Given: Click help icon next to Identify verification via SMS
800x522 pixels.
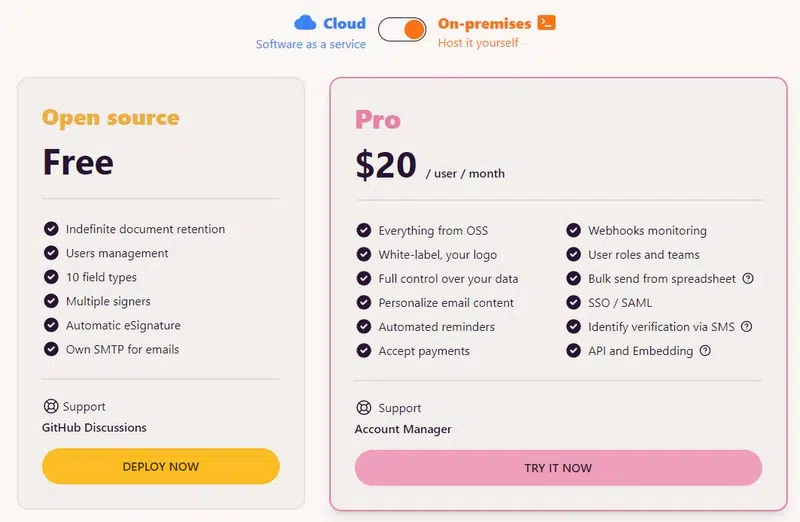Looking at the screenshot, I should (x=747, y=327).
